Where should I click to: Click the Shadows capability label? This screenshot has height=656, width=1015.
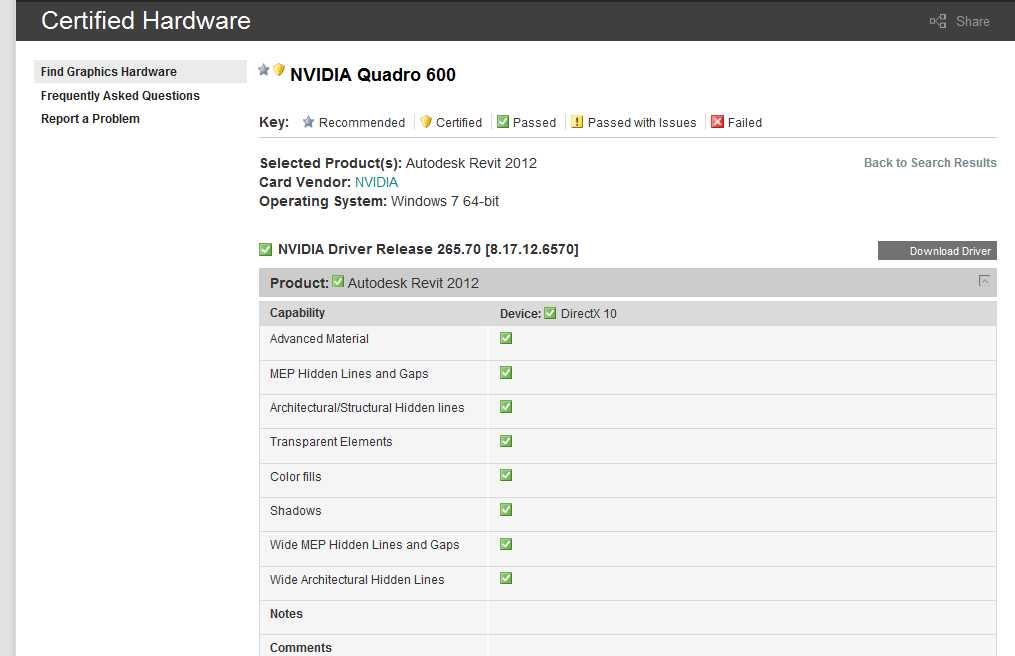tap(295, 510)
